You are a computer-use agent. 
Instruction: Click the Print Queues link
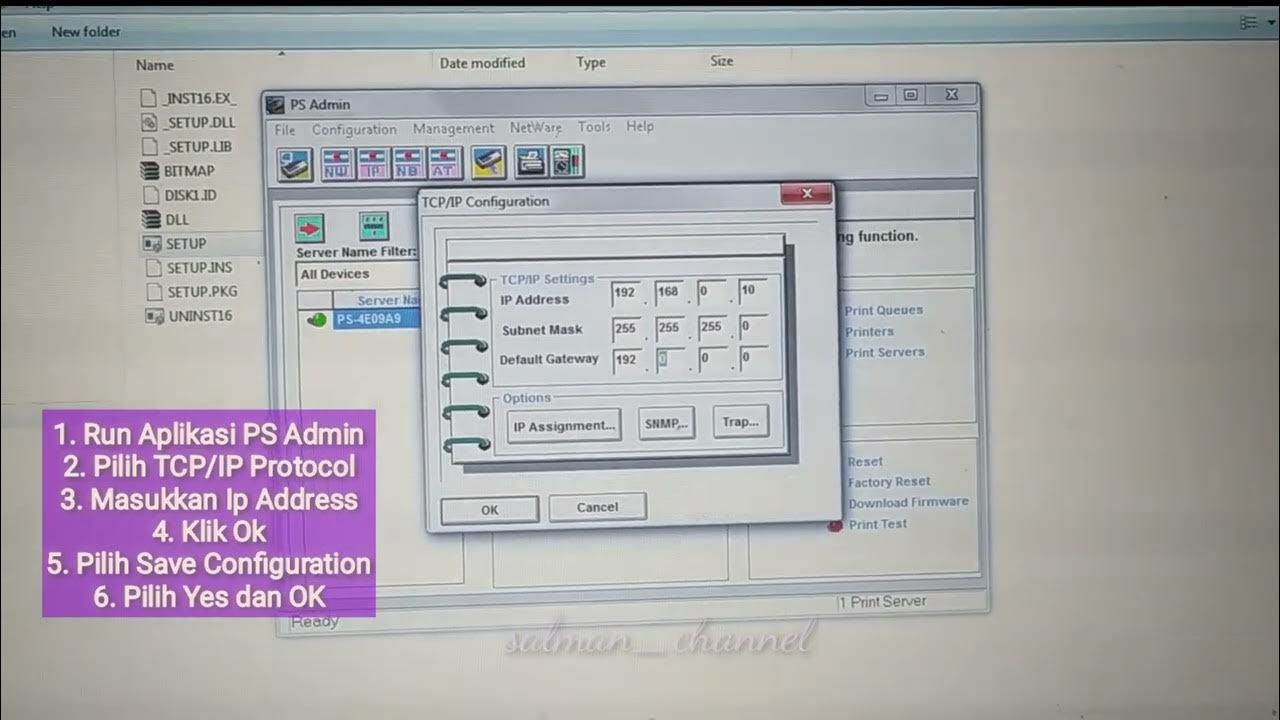coord(884,310)
